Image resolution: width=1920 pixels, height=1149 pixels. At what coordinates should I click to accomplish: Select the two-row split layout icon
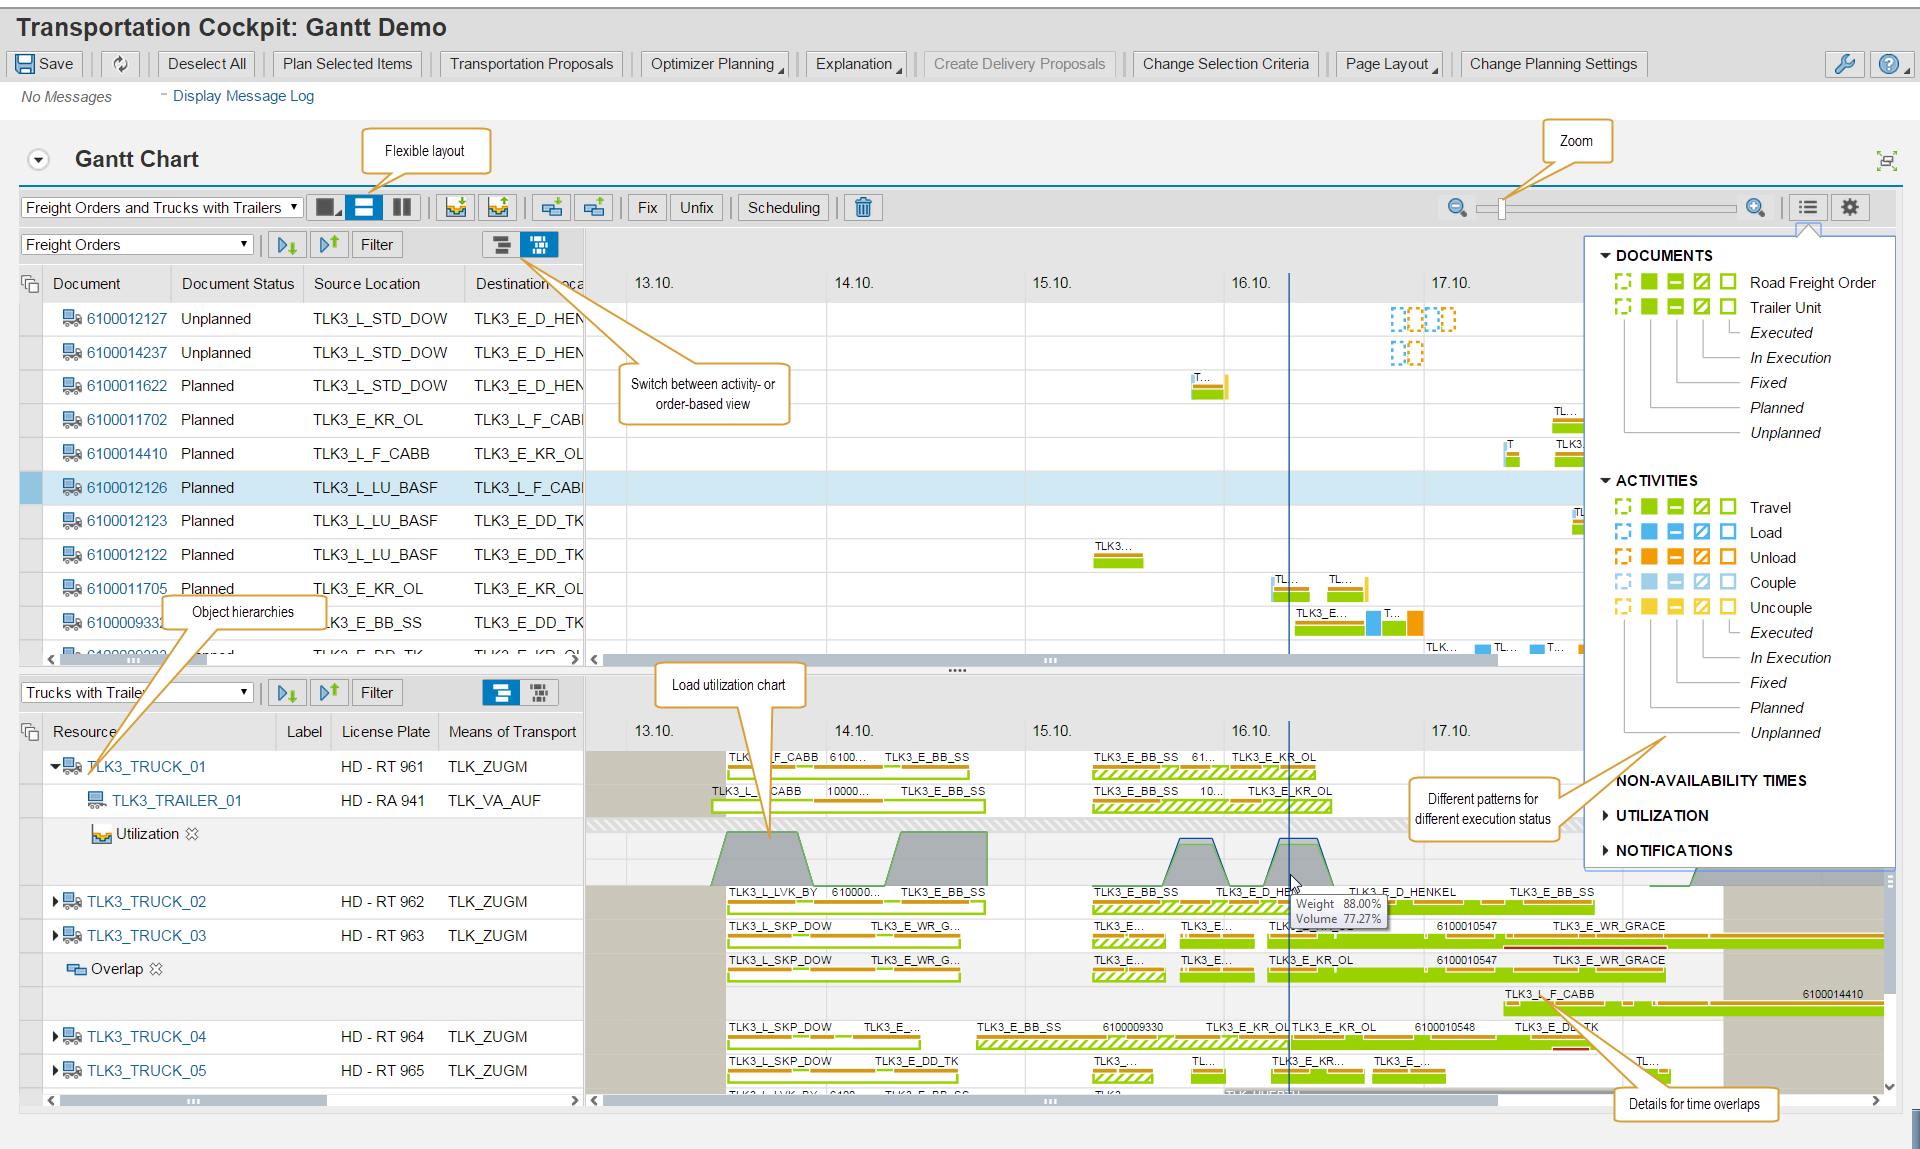point(364,207)
